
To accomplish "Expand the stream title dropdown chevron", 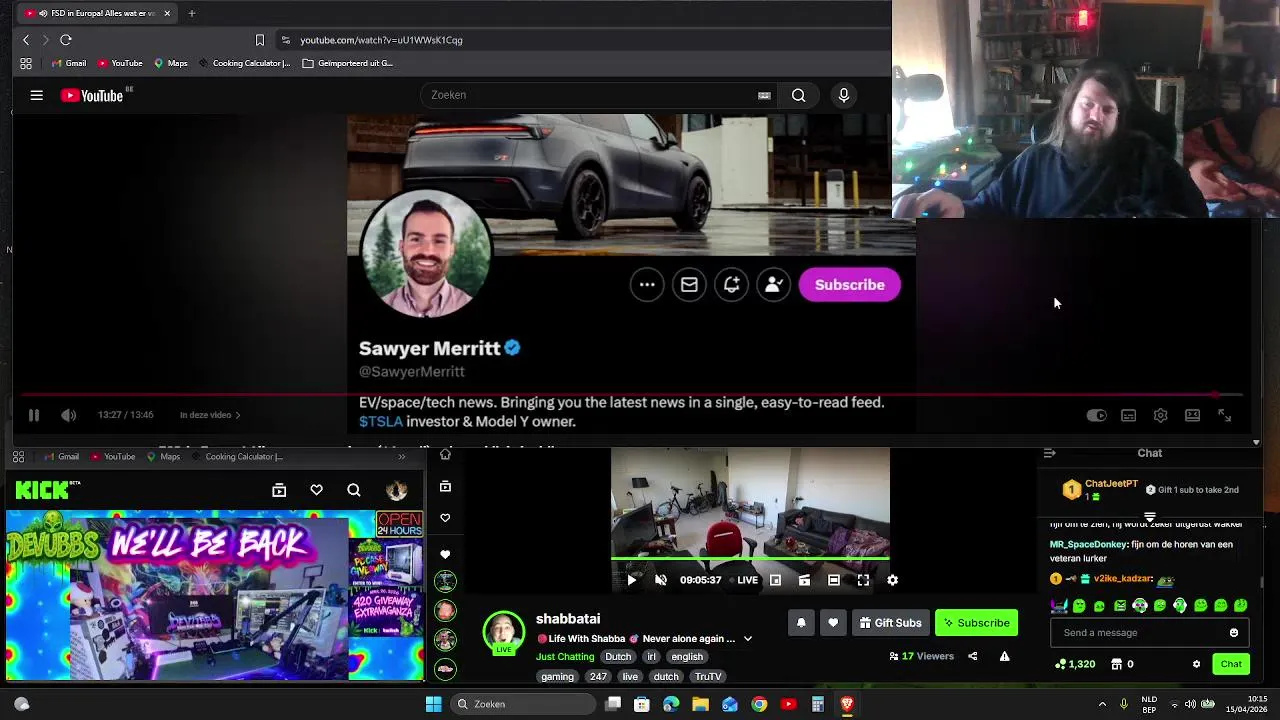I will point(747,639).
